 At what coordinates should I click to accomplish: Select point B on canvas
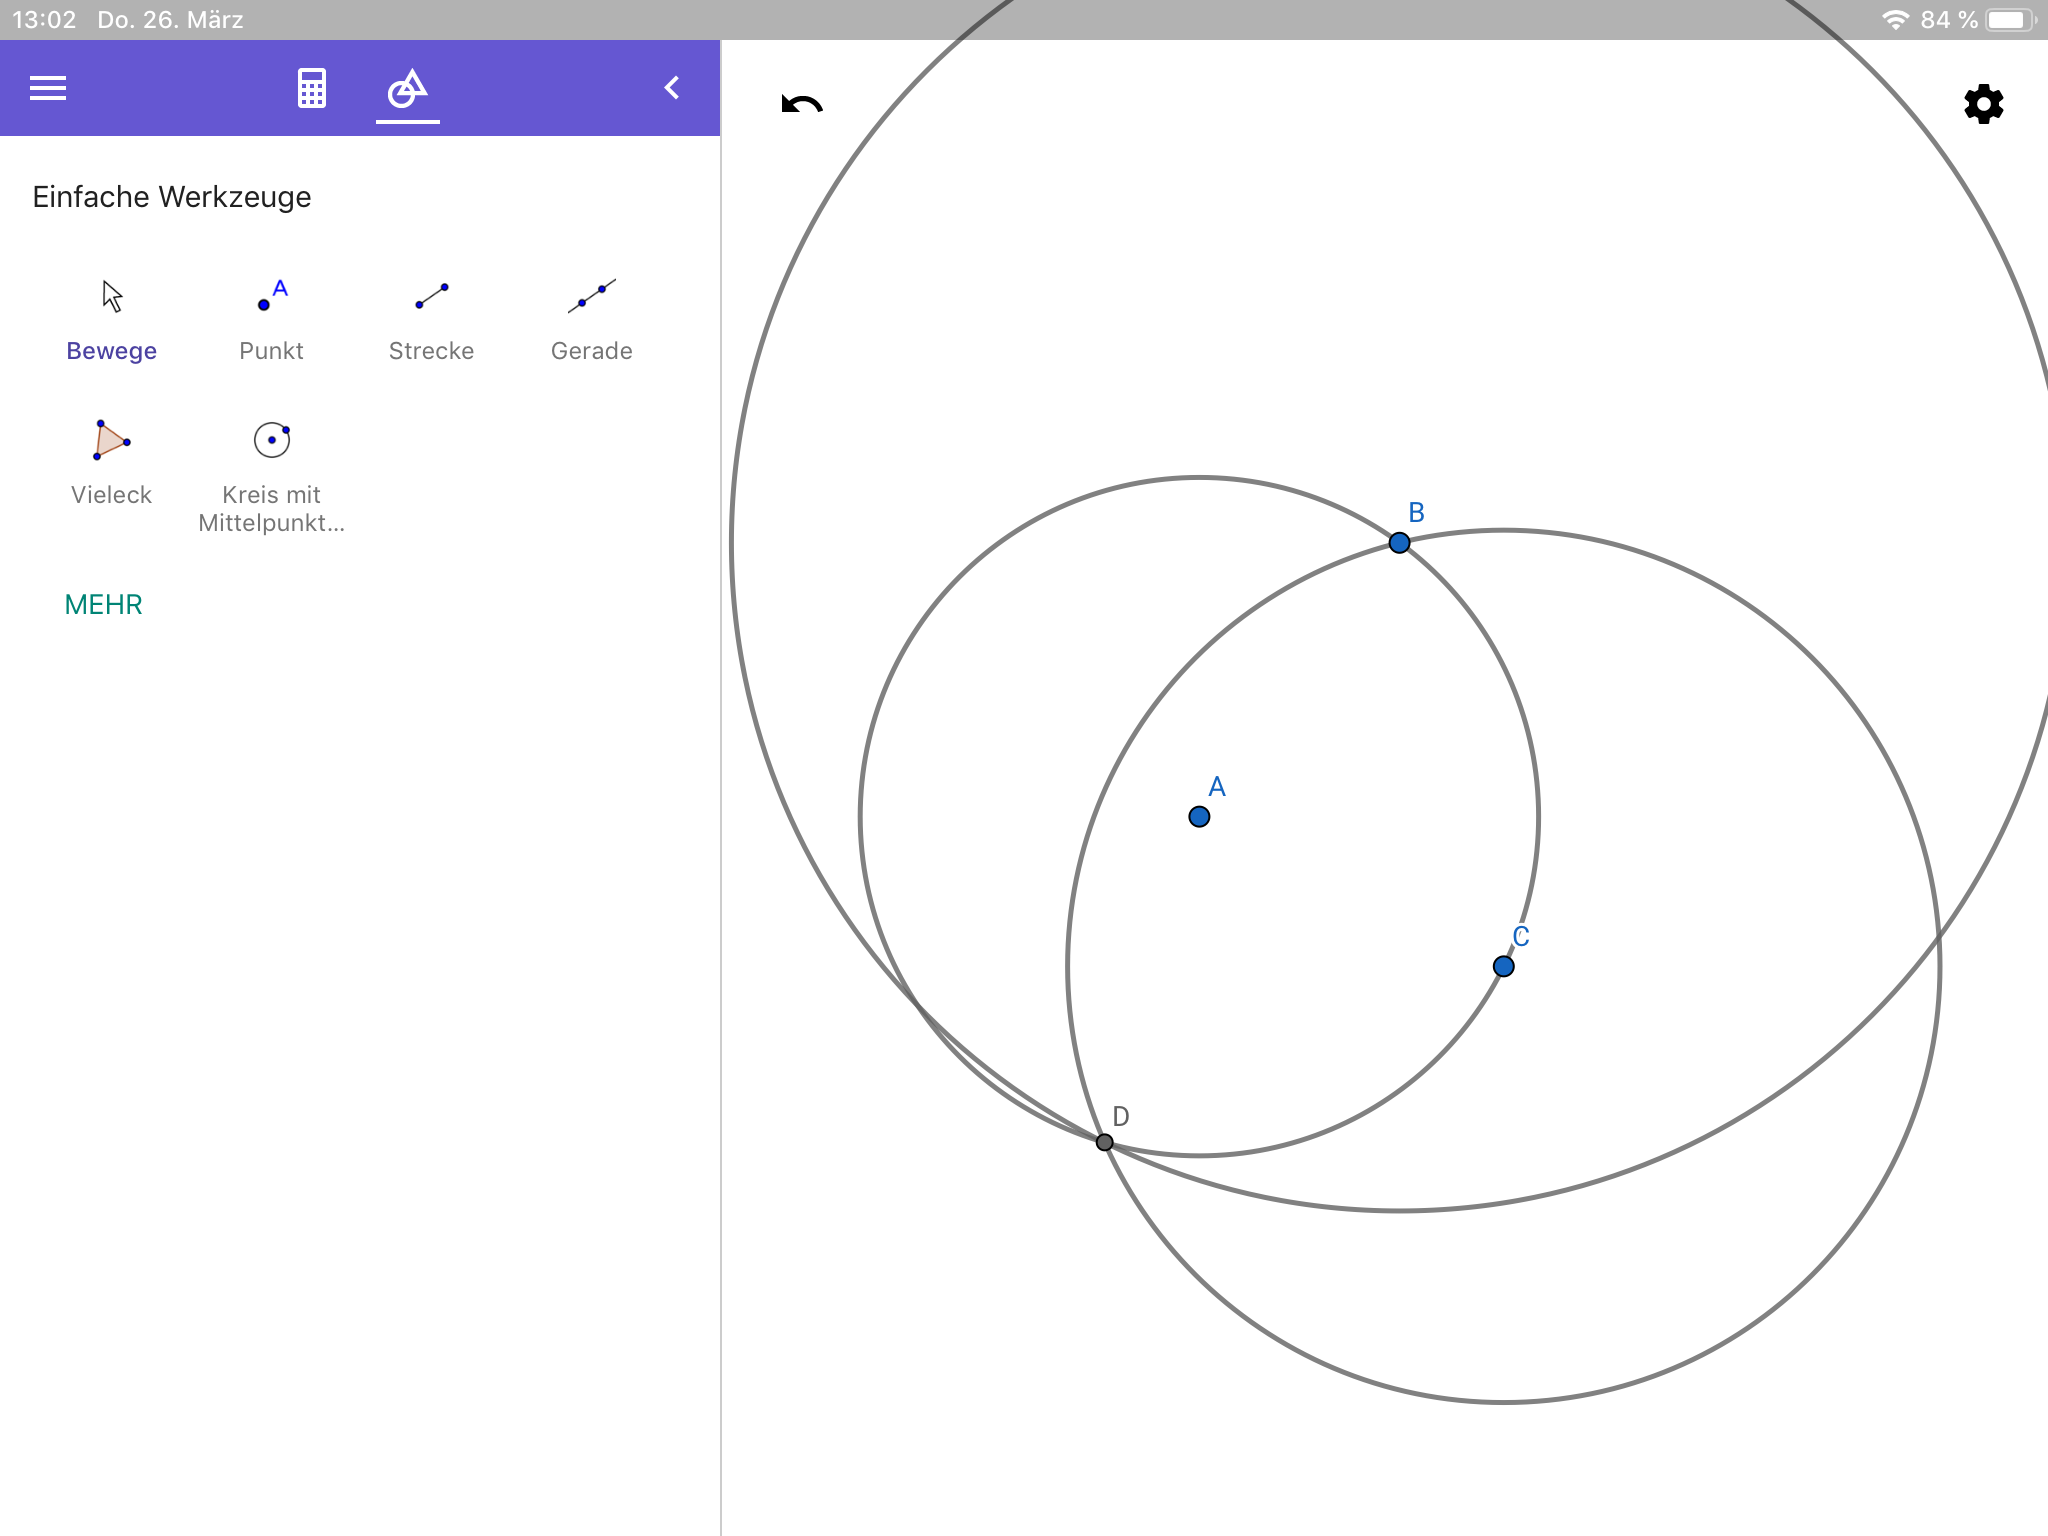click(x=1399, y=543)
